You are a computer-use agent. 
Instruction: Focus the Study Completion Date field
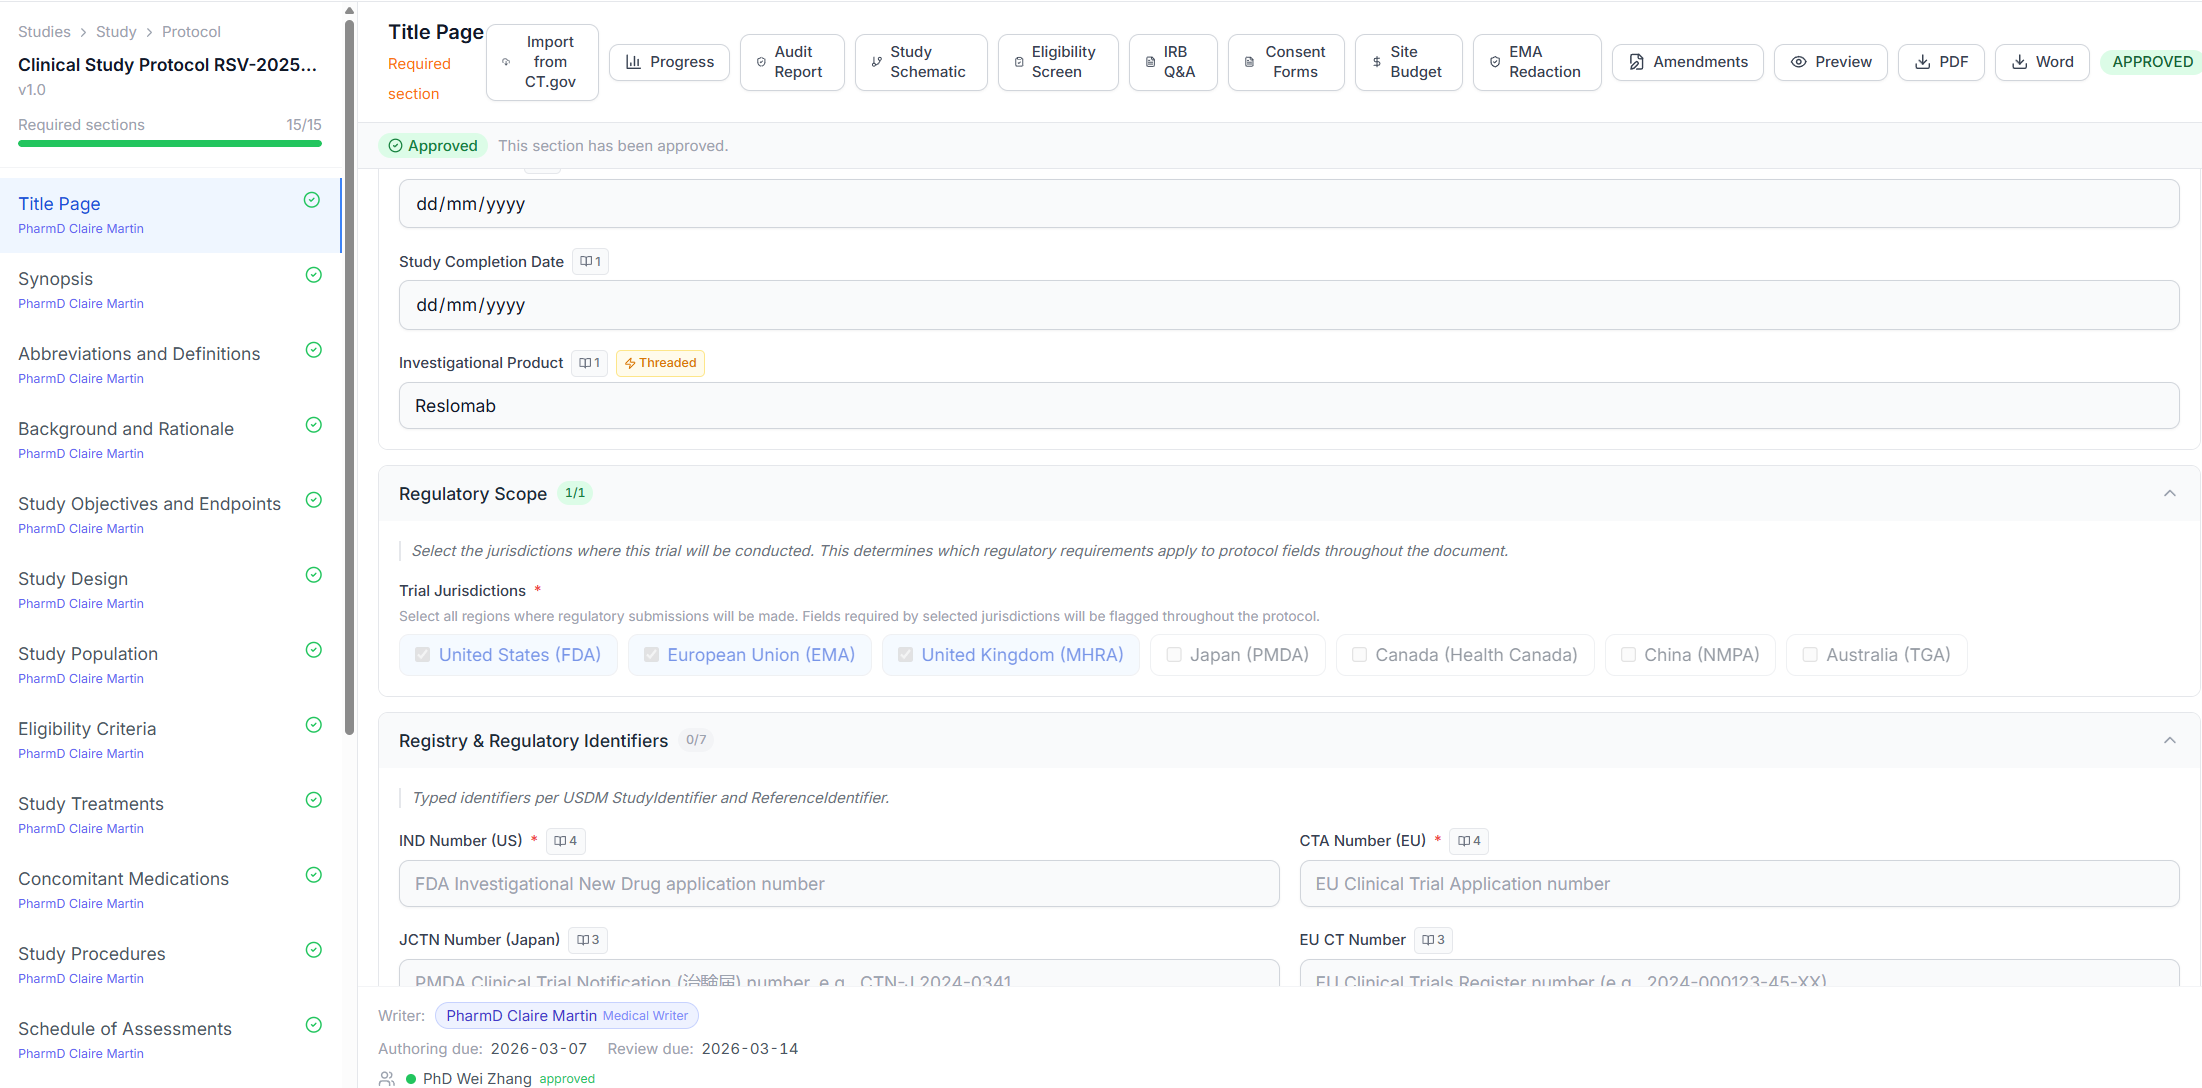coord(1288,305)
